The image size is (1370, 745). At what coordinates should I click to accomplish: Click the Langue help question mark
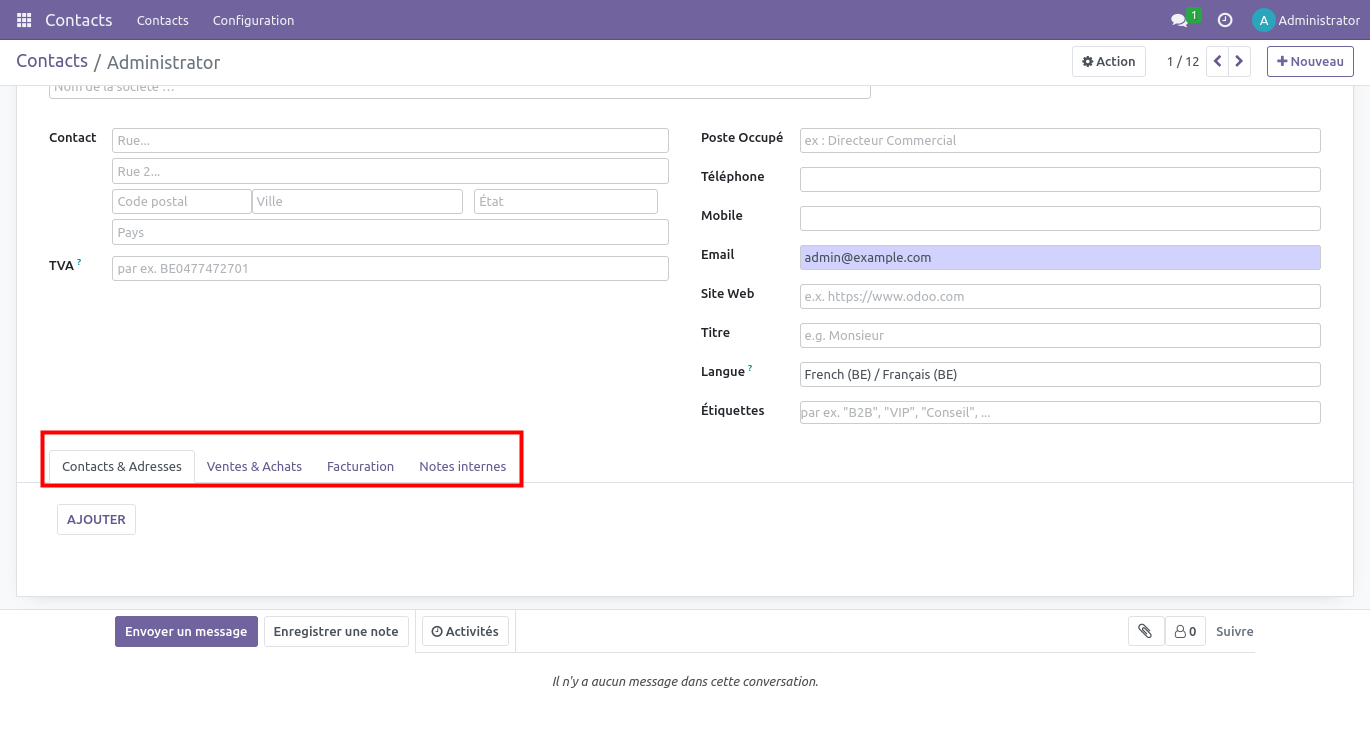point(750,368)
